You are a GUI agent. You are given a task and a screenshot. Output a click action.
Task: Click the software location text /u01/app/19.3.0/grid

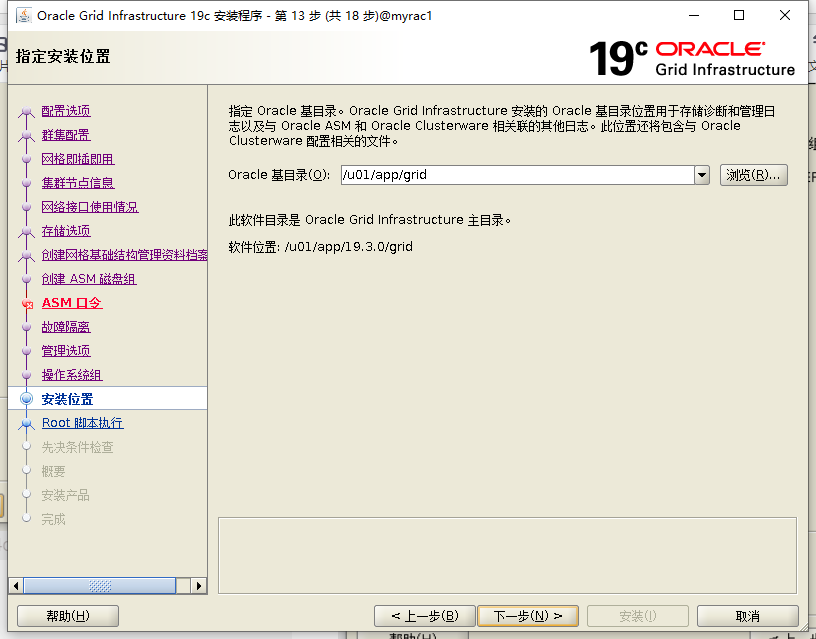[349, 247]
